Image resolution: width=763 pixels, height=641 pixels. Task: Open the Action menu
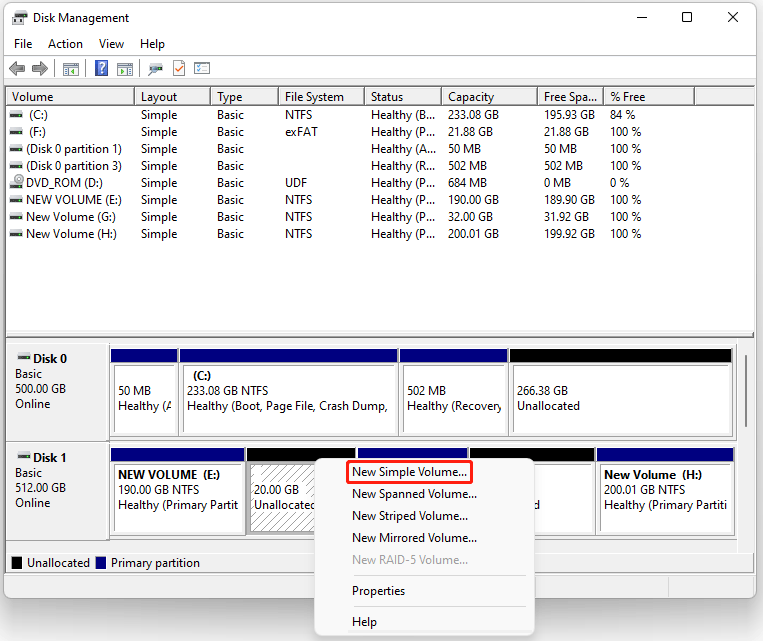(x=65, y=44)
